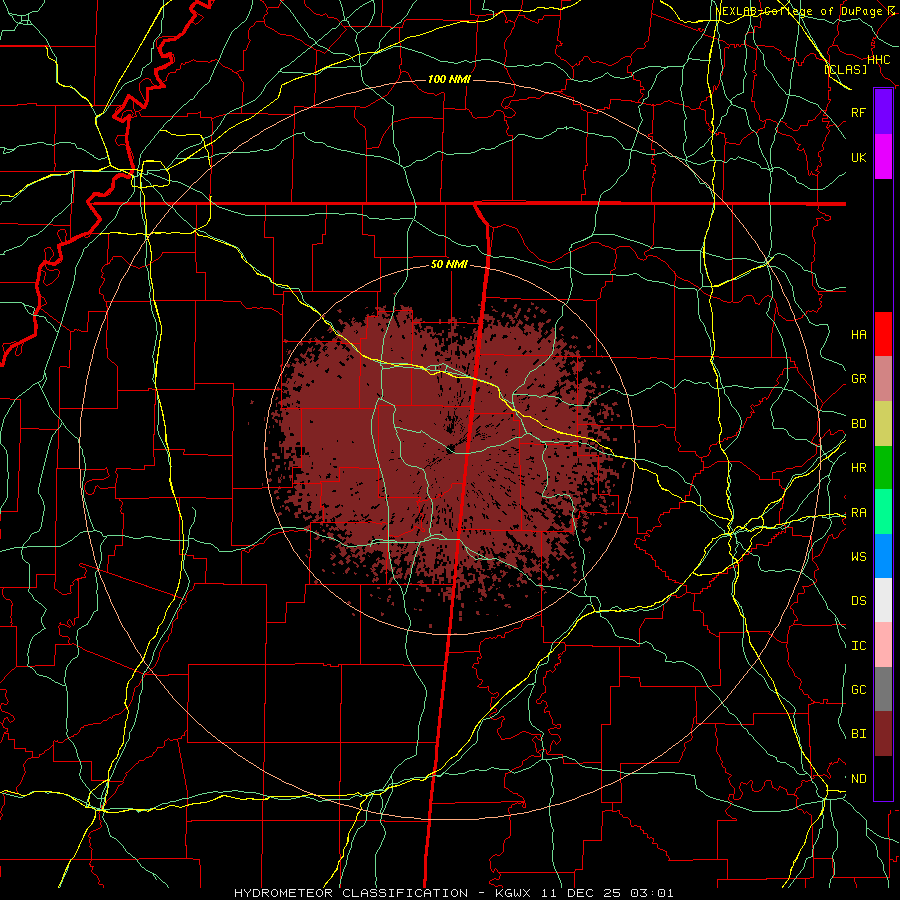The image size is (900, 900).
Task: Click the 03:01 timestamp
Action: tap(654, 893)
